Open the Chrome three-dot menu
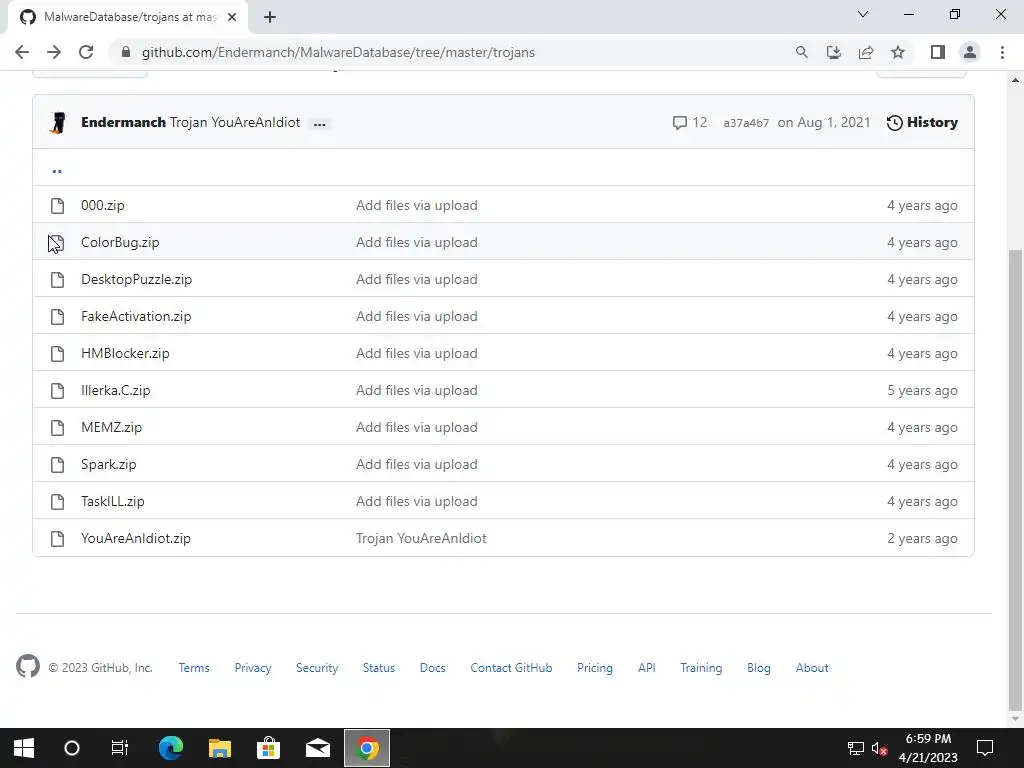 tap(1002, 52)
